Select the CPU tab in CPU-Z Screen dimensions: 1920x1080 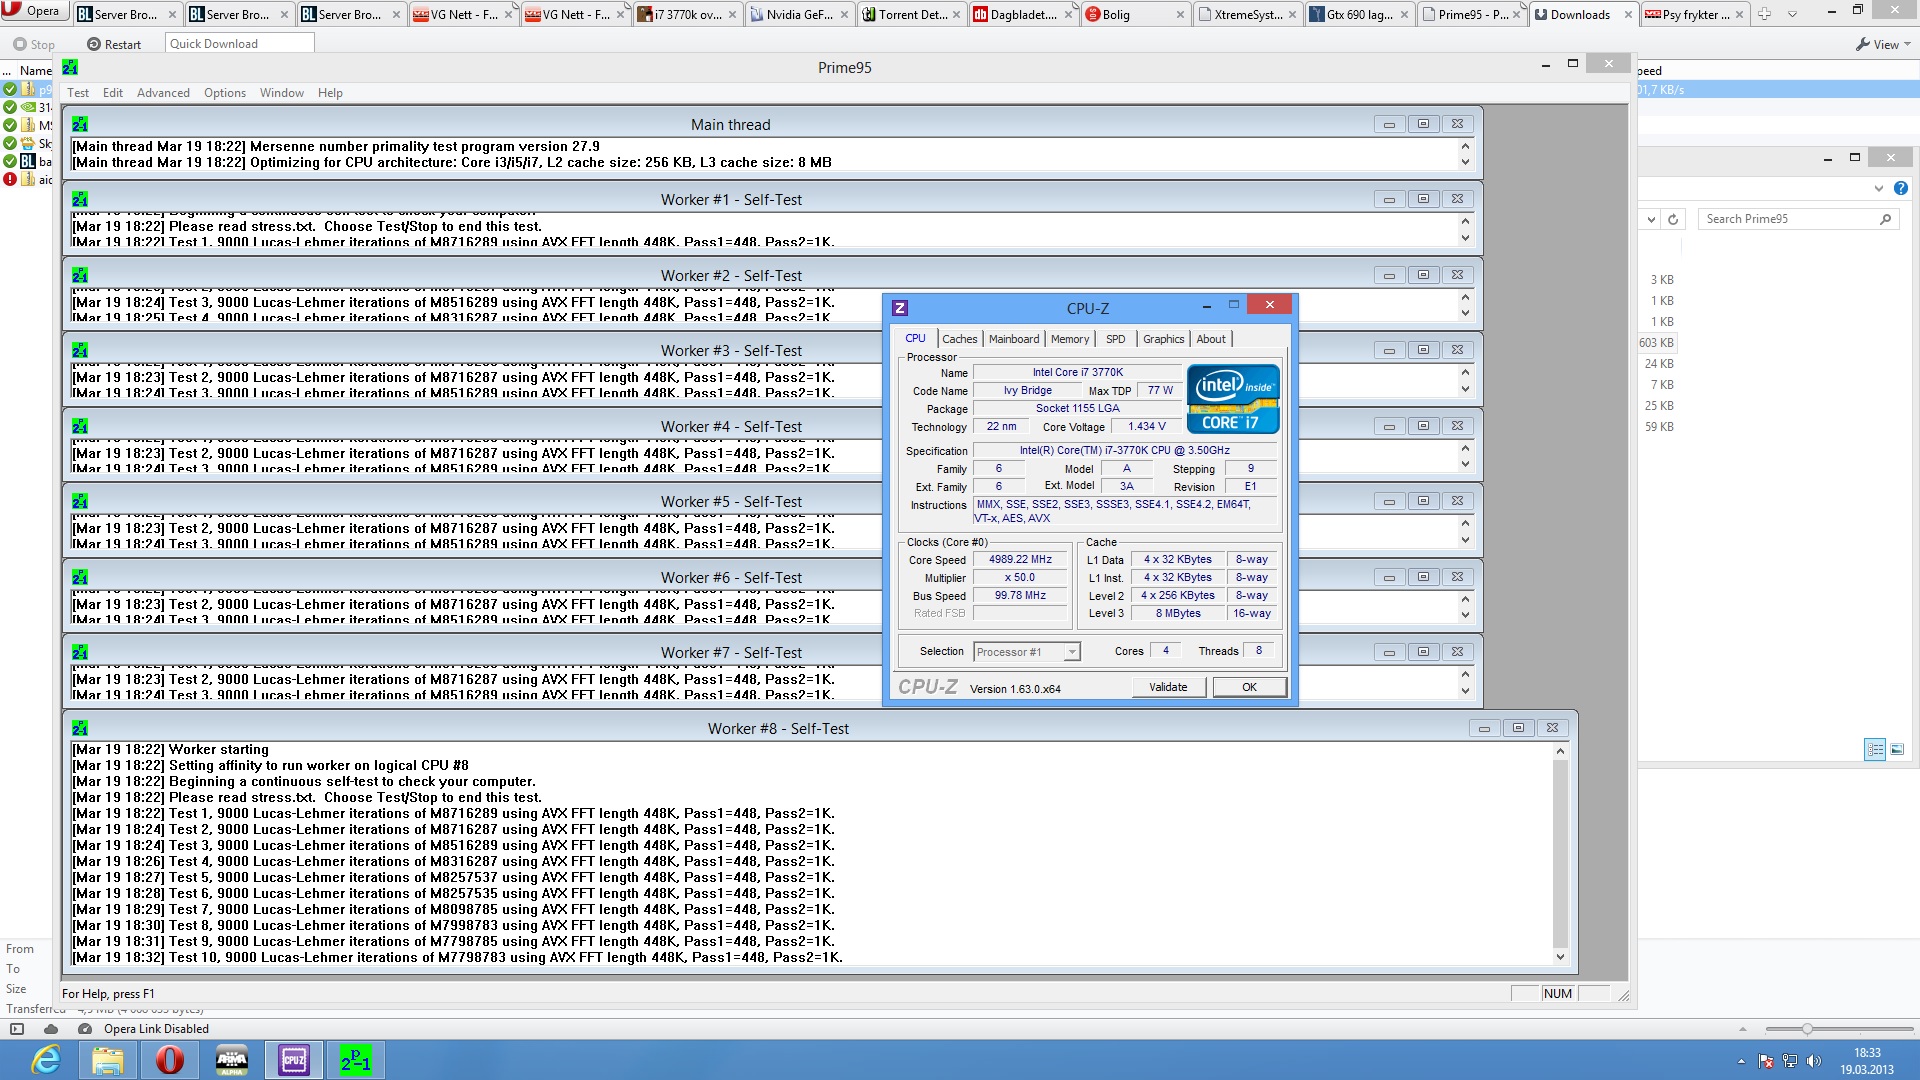pos(915,338)
